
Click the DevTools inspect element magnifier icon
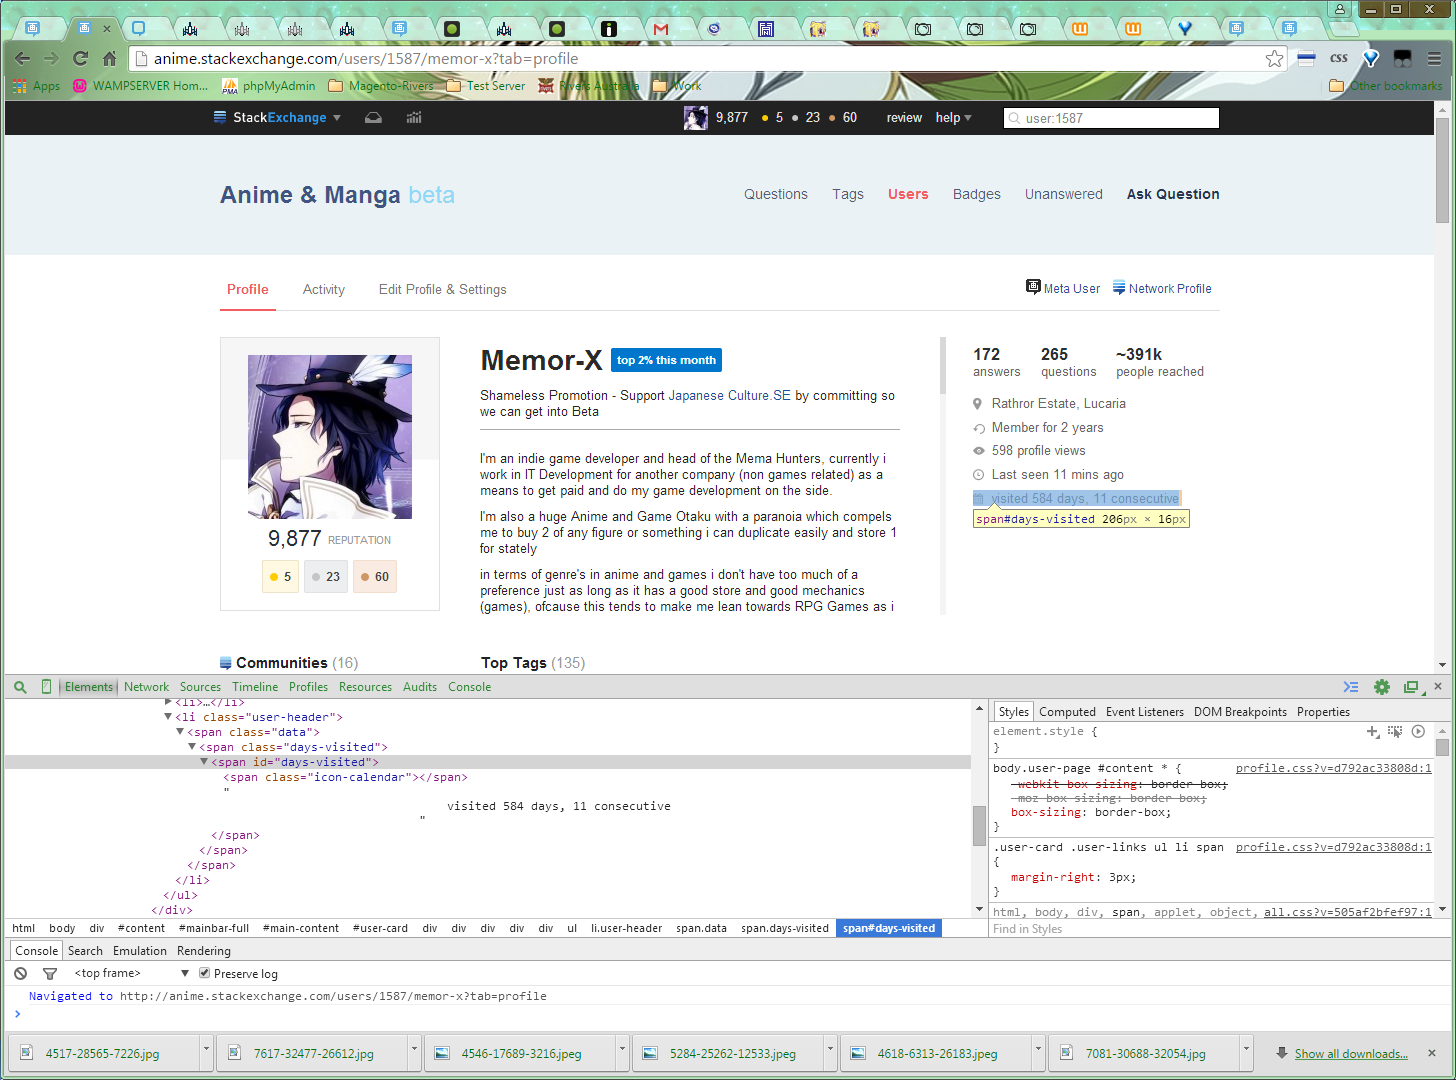coord(20,687)
